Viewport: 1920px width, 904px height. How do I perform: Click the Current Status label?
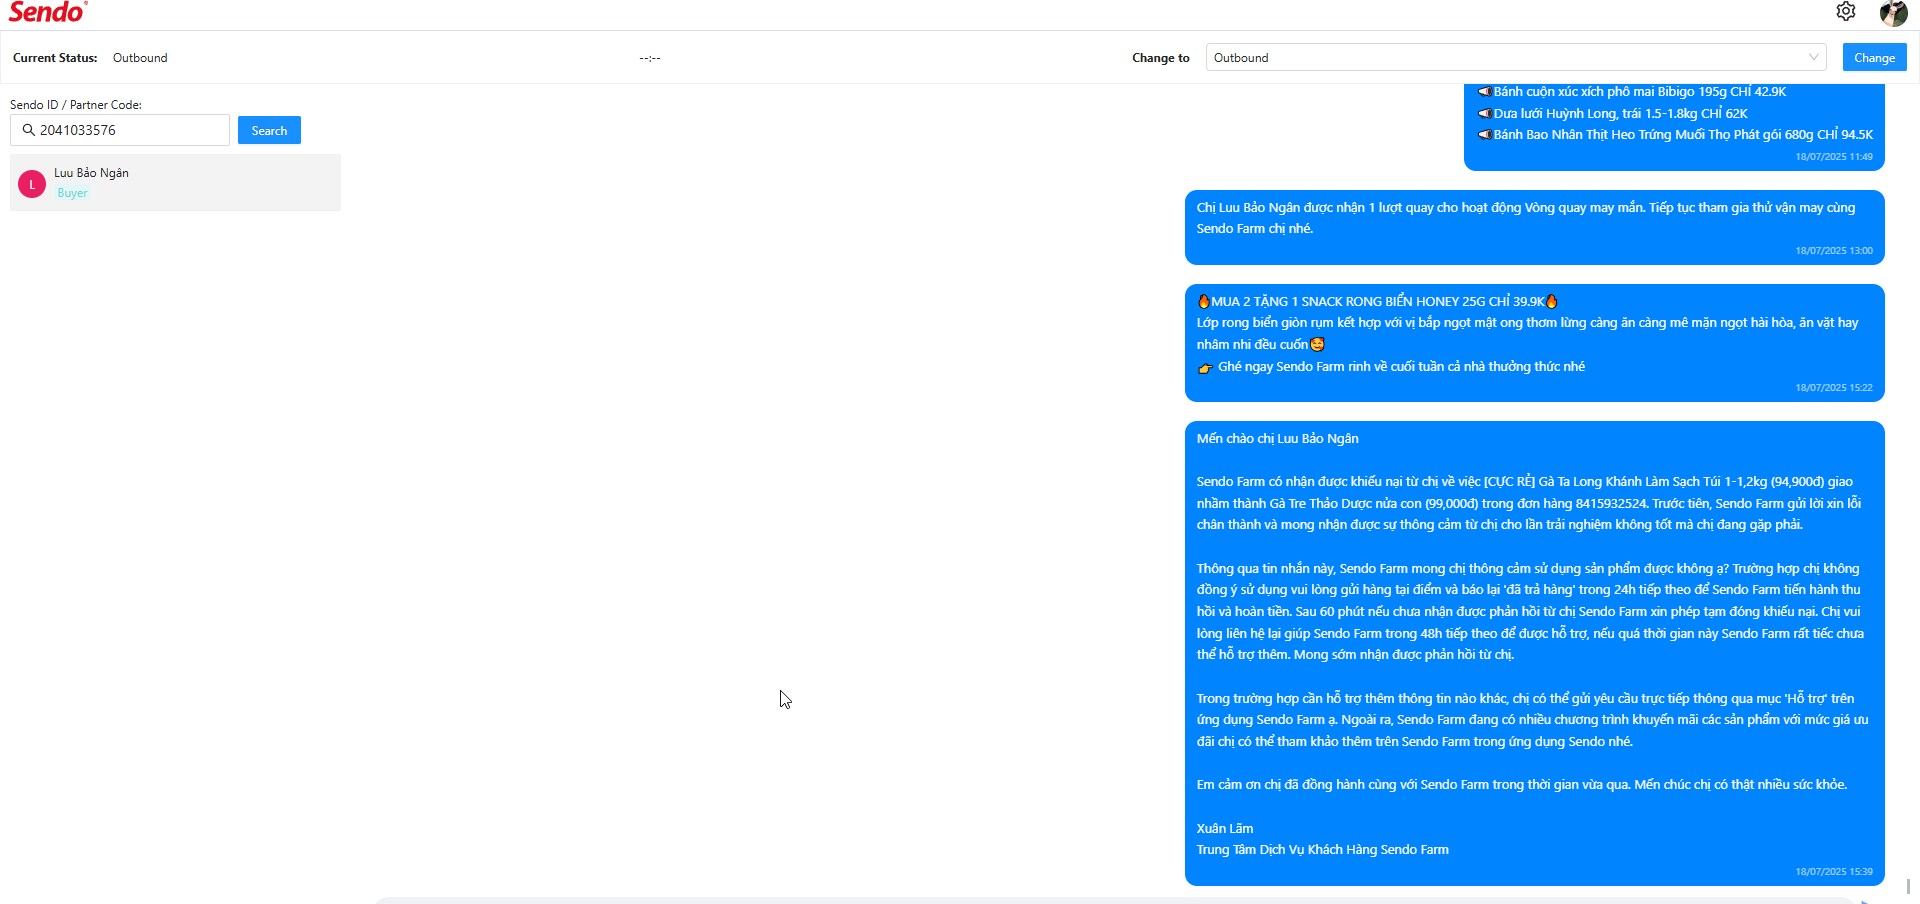click(x=55, y=58)
